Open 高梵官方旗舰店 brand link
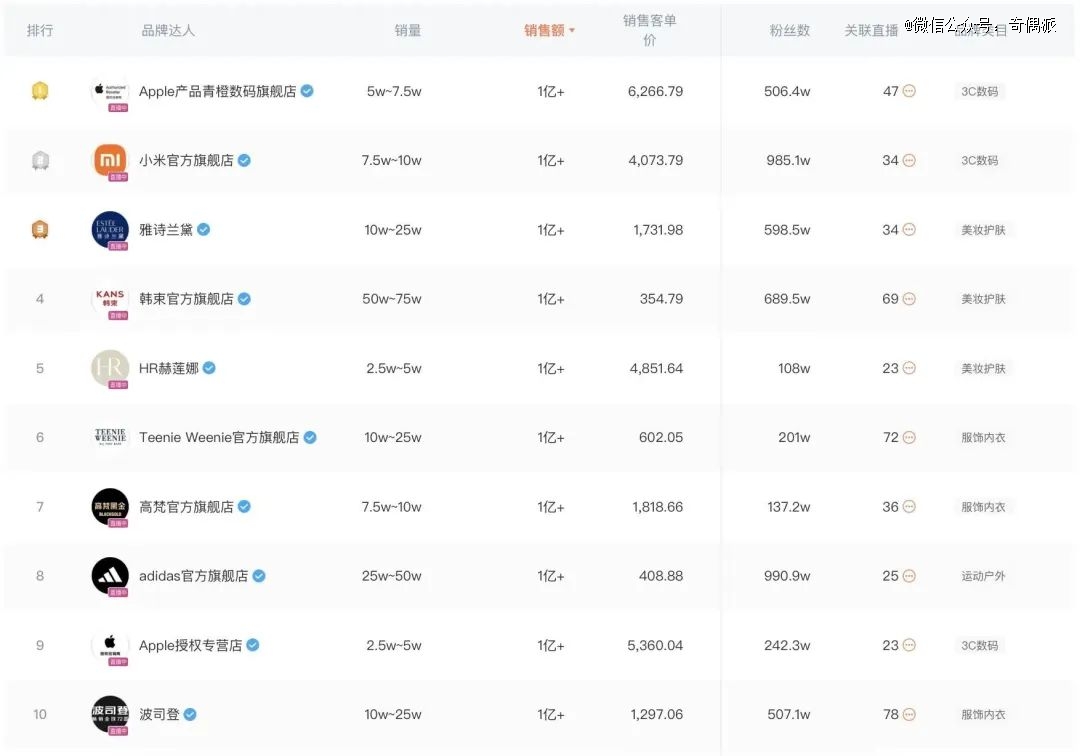Viewport: 1080px width, 756px height. click(x=186, y=507)
